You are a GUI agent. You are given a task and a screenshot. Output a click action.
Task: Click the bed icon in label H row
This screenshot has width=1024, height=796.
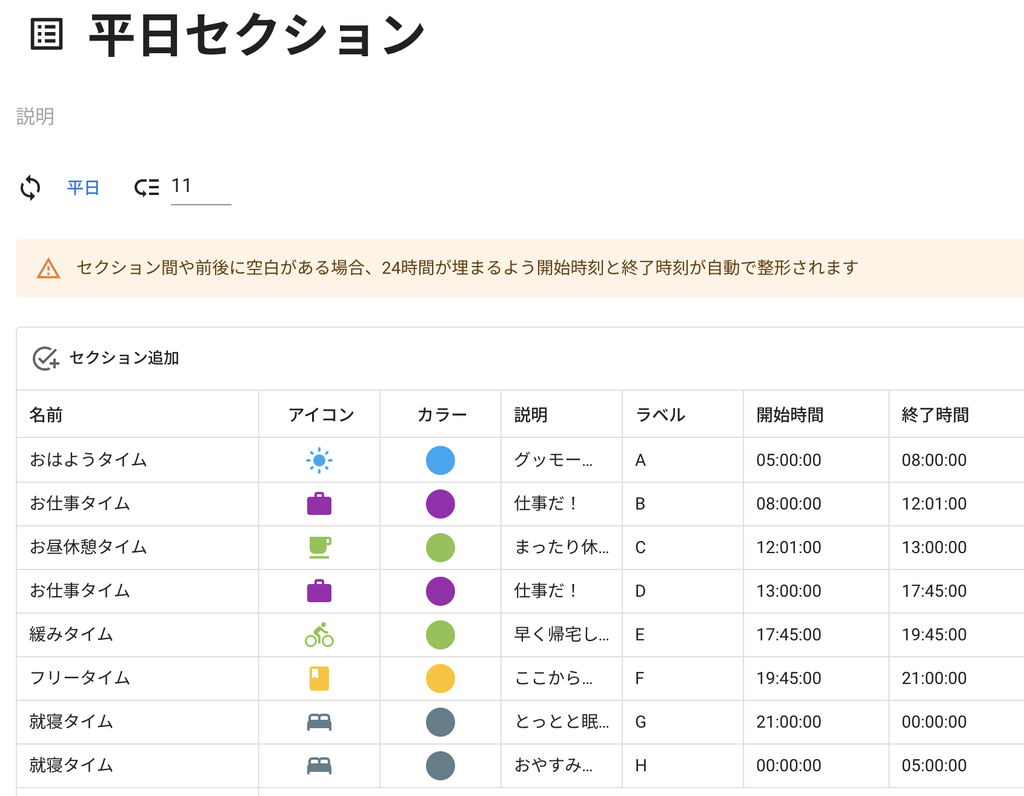(x=319, y=765)
